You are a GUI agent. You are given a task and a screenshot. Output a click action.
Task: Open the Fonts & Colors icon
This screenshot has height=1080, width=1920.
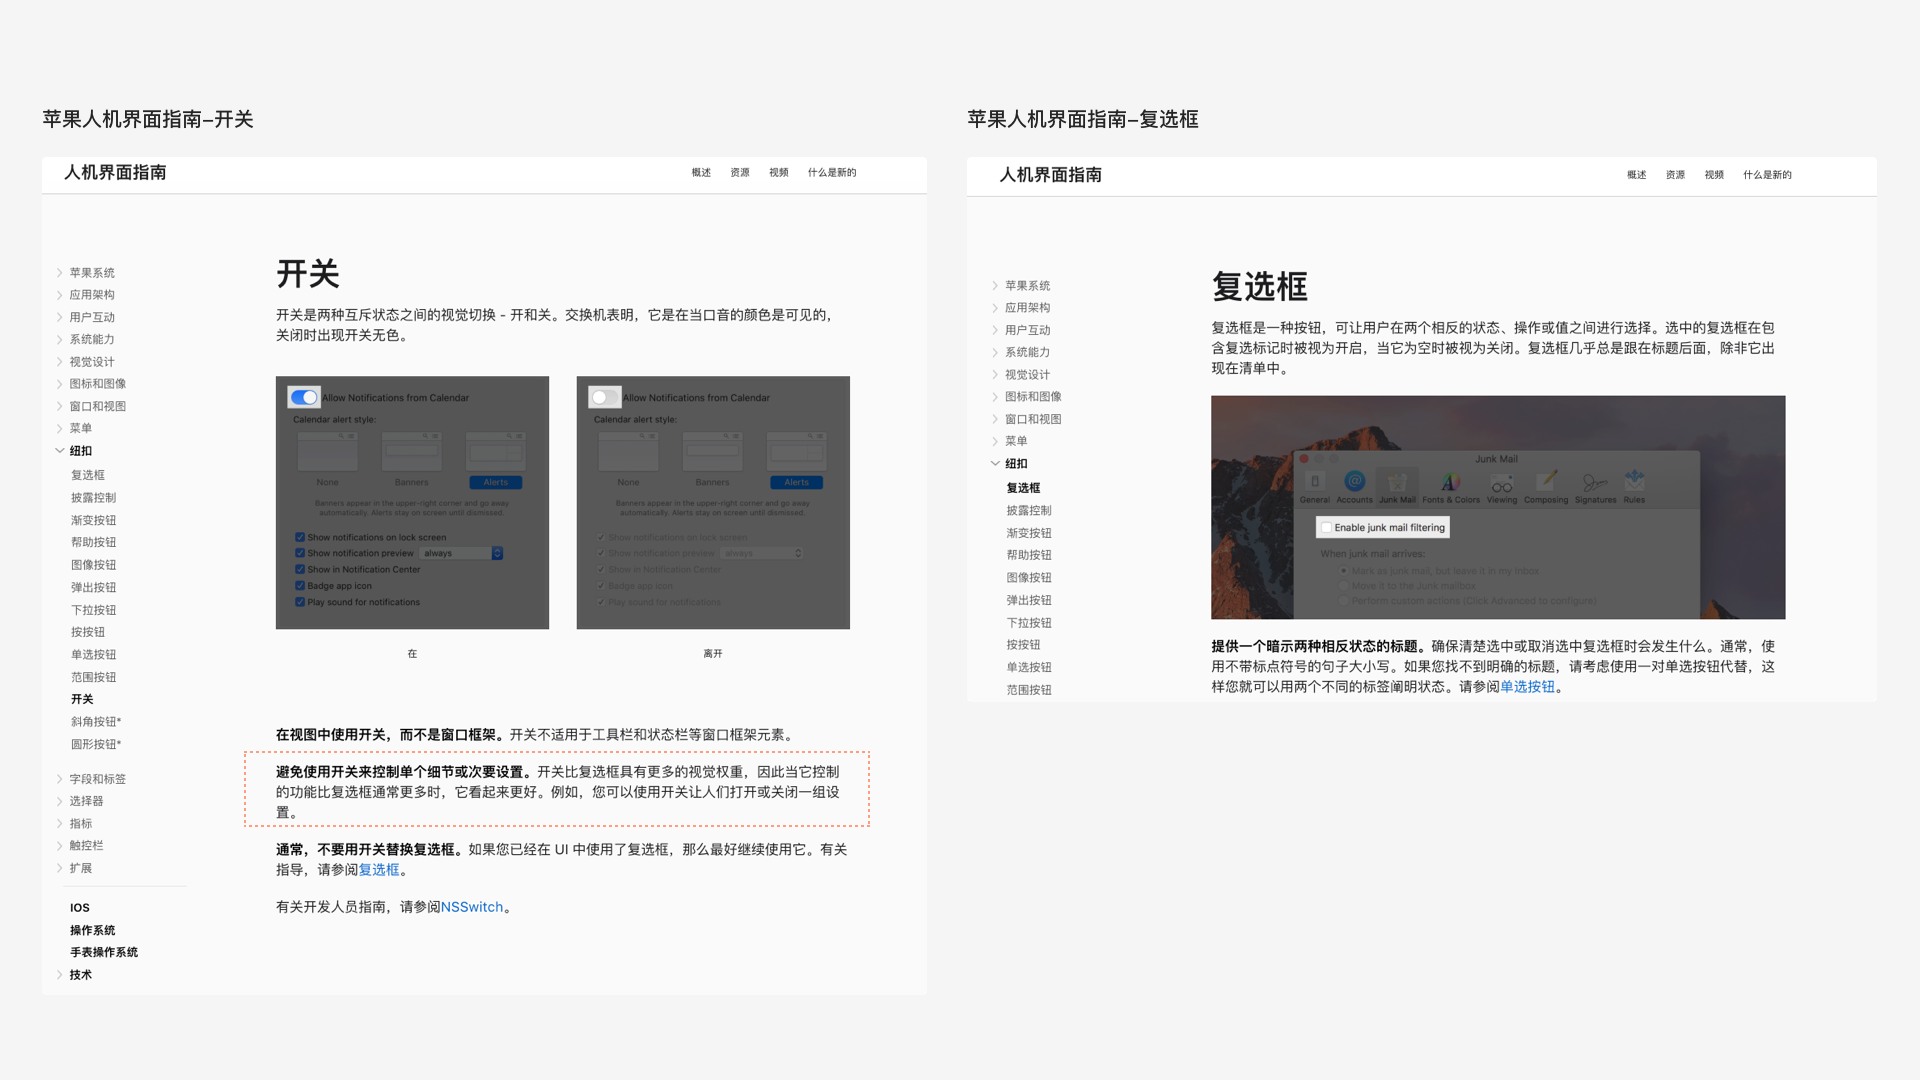pos(1450,482)
